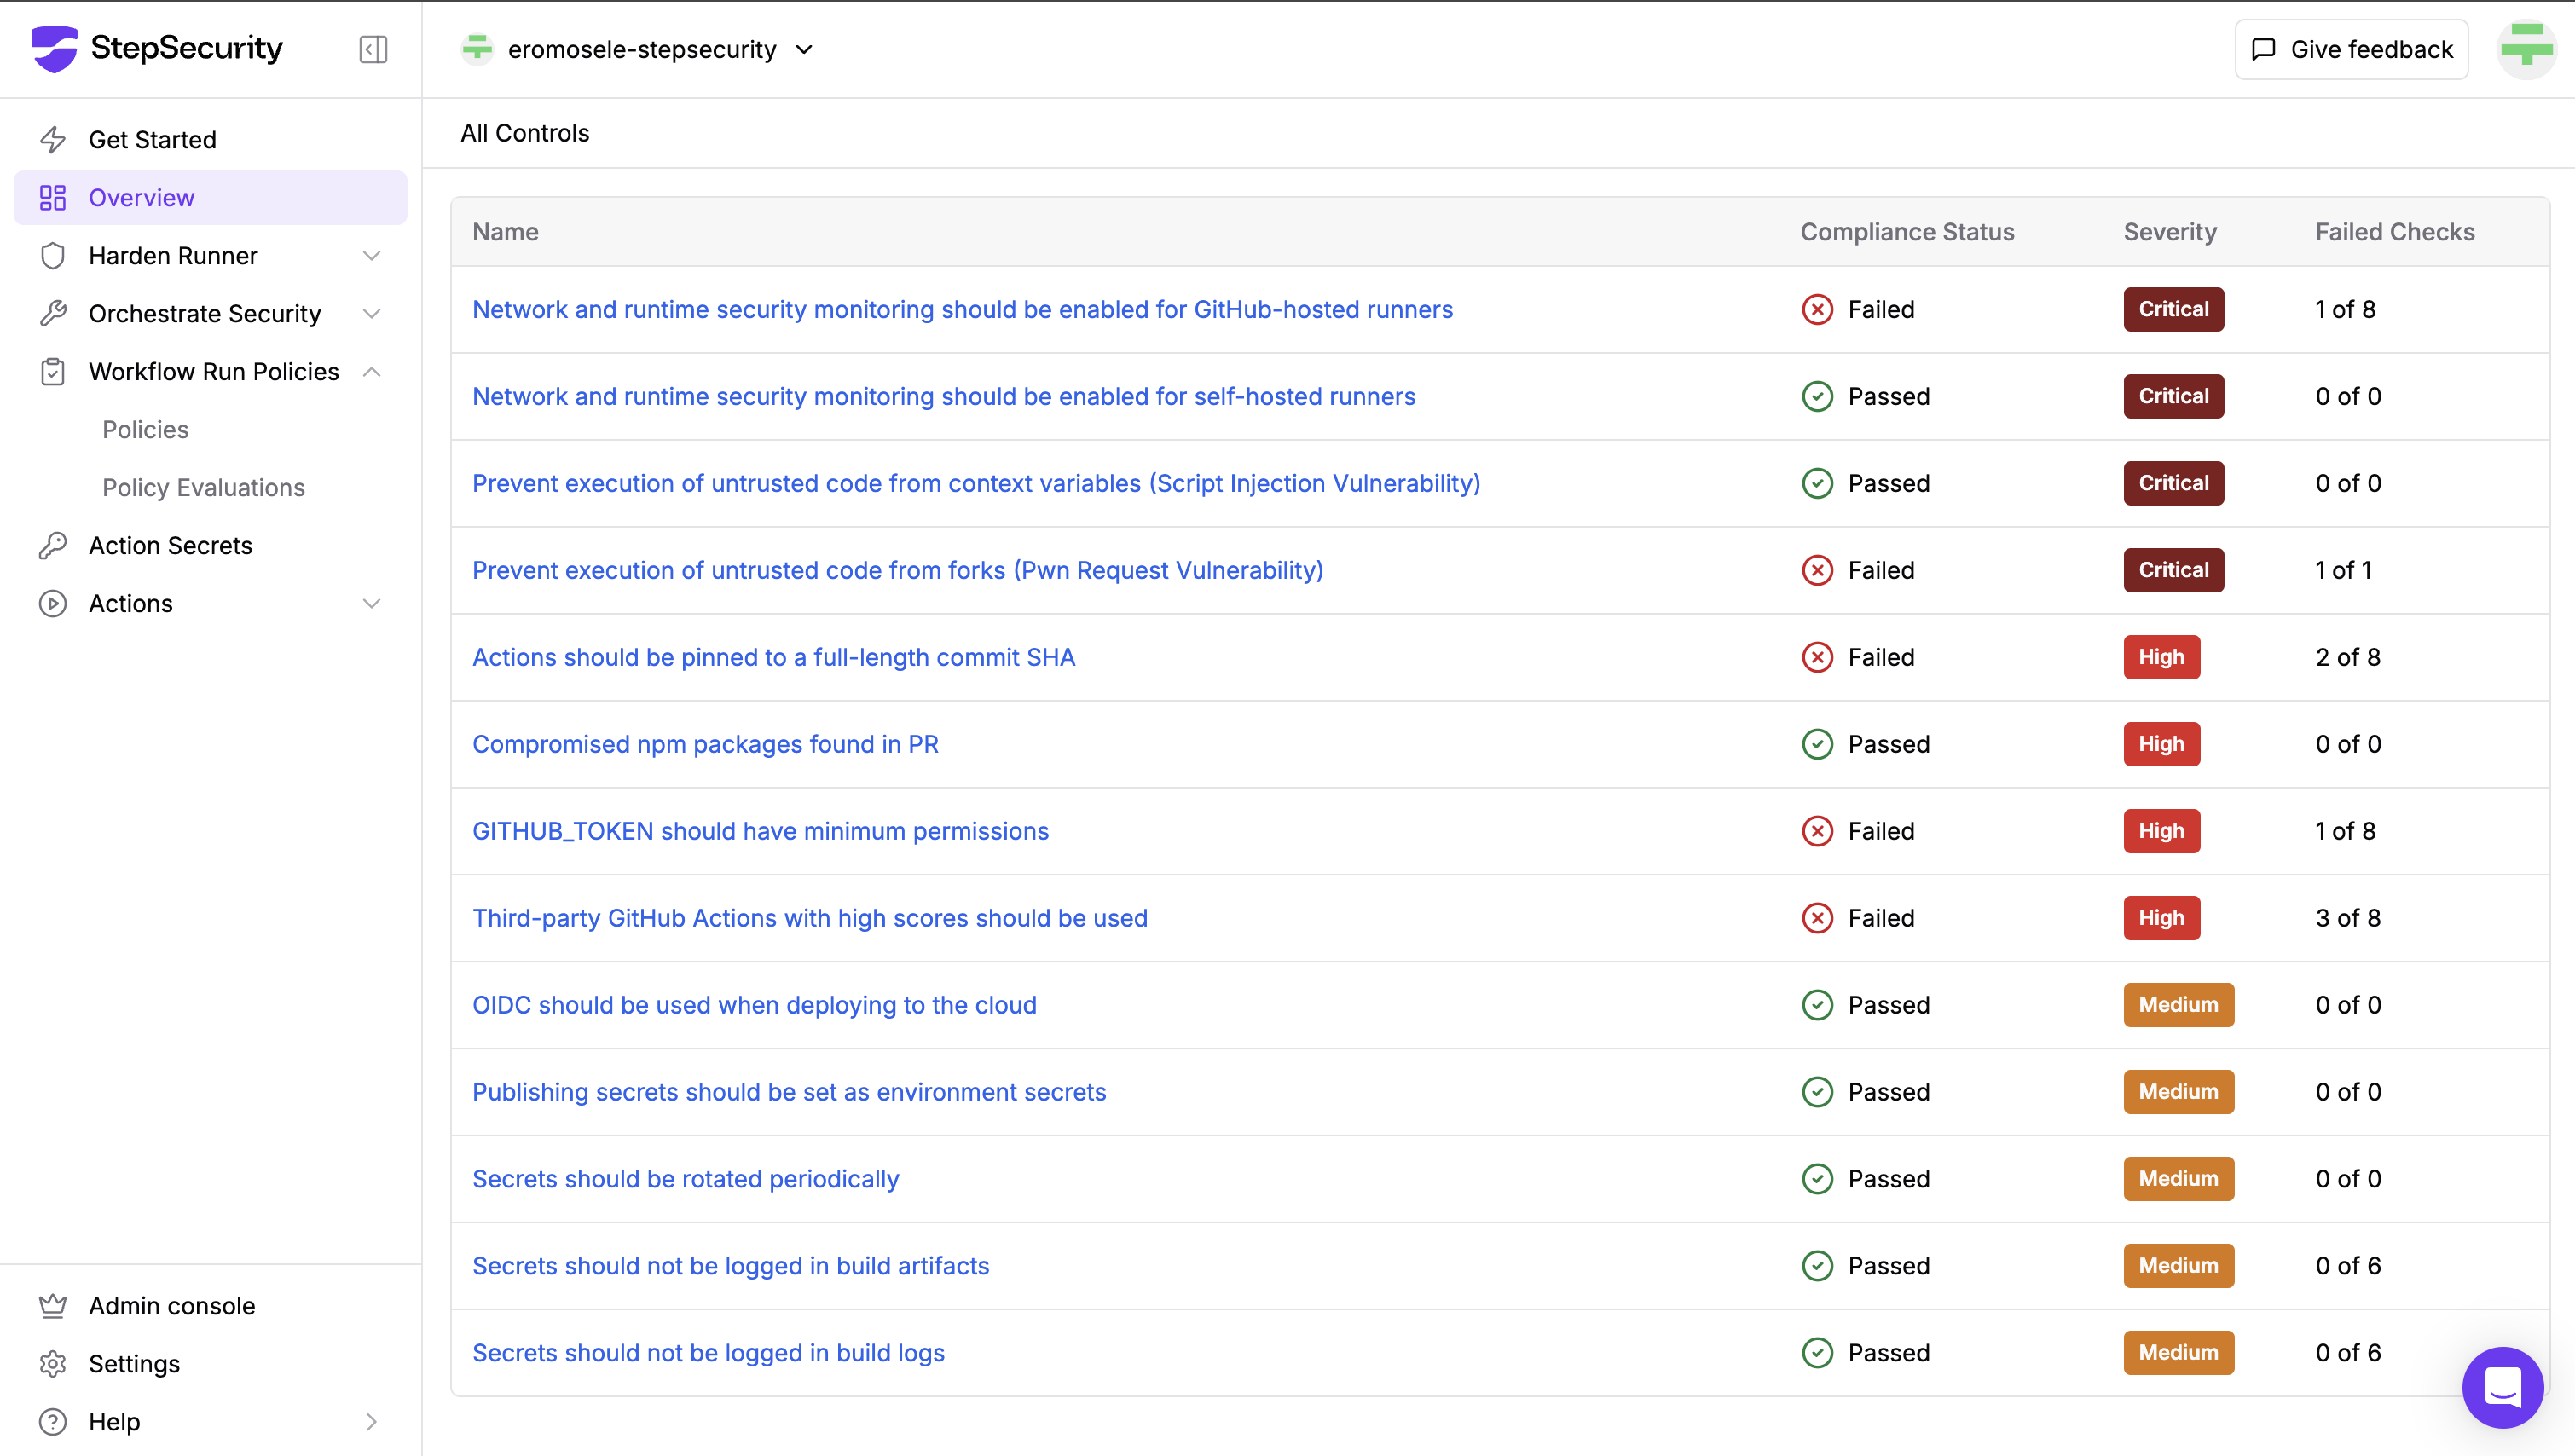The image size is (2575, 1456).
Task: Open the GITHUB_TOKEN minimum permissions control
Action: point(760,831)
